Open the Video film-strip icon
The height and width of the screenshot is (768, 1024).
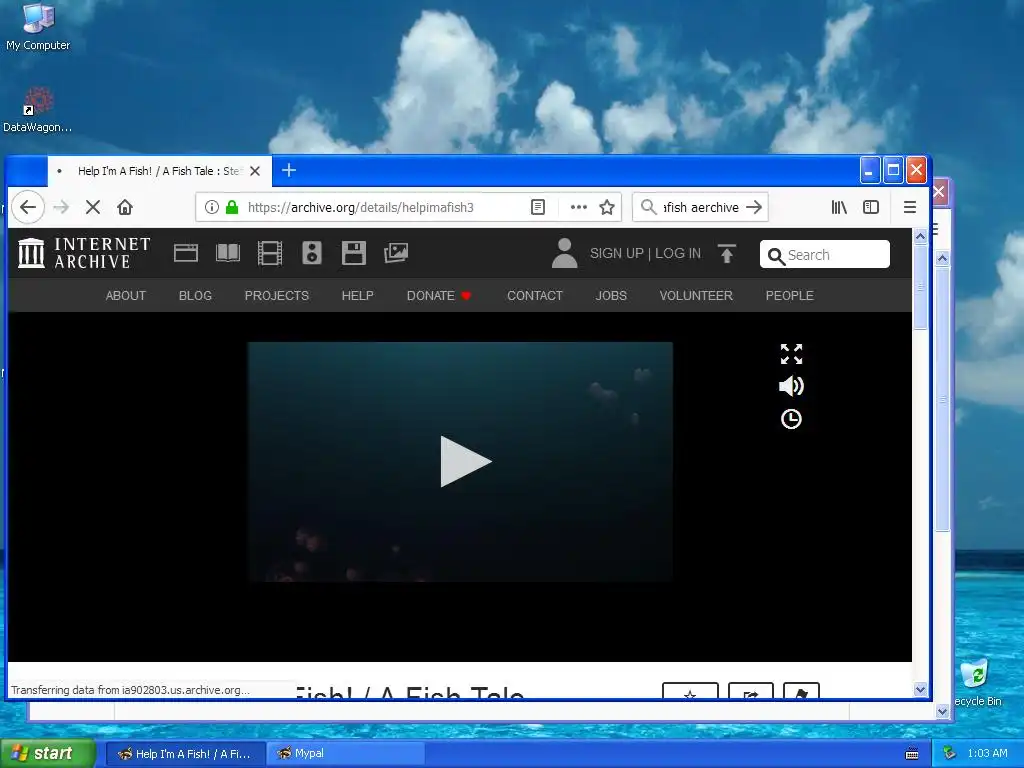coord(270,253)
